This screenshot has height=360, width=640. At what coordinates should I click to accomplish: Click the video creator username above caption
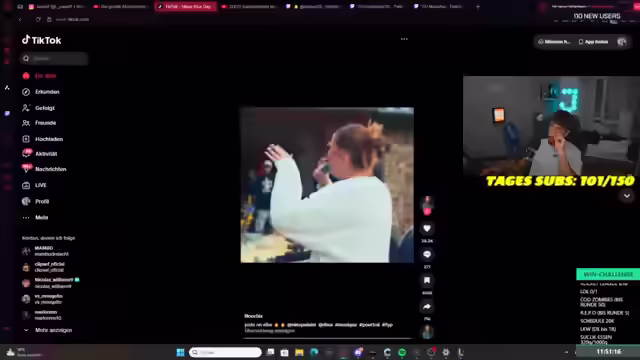pos(253,316)
